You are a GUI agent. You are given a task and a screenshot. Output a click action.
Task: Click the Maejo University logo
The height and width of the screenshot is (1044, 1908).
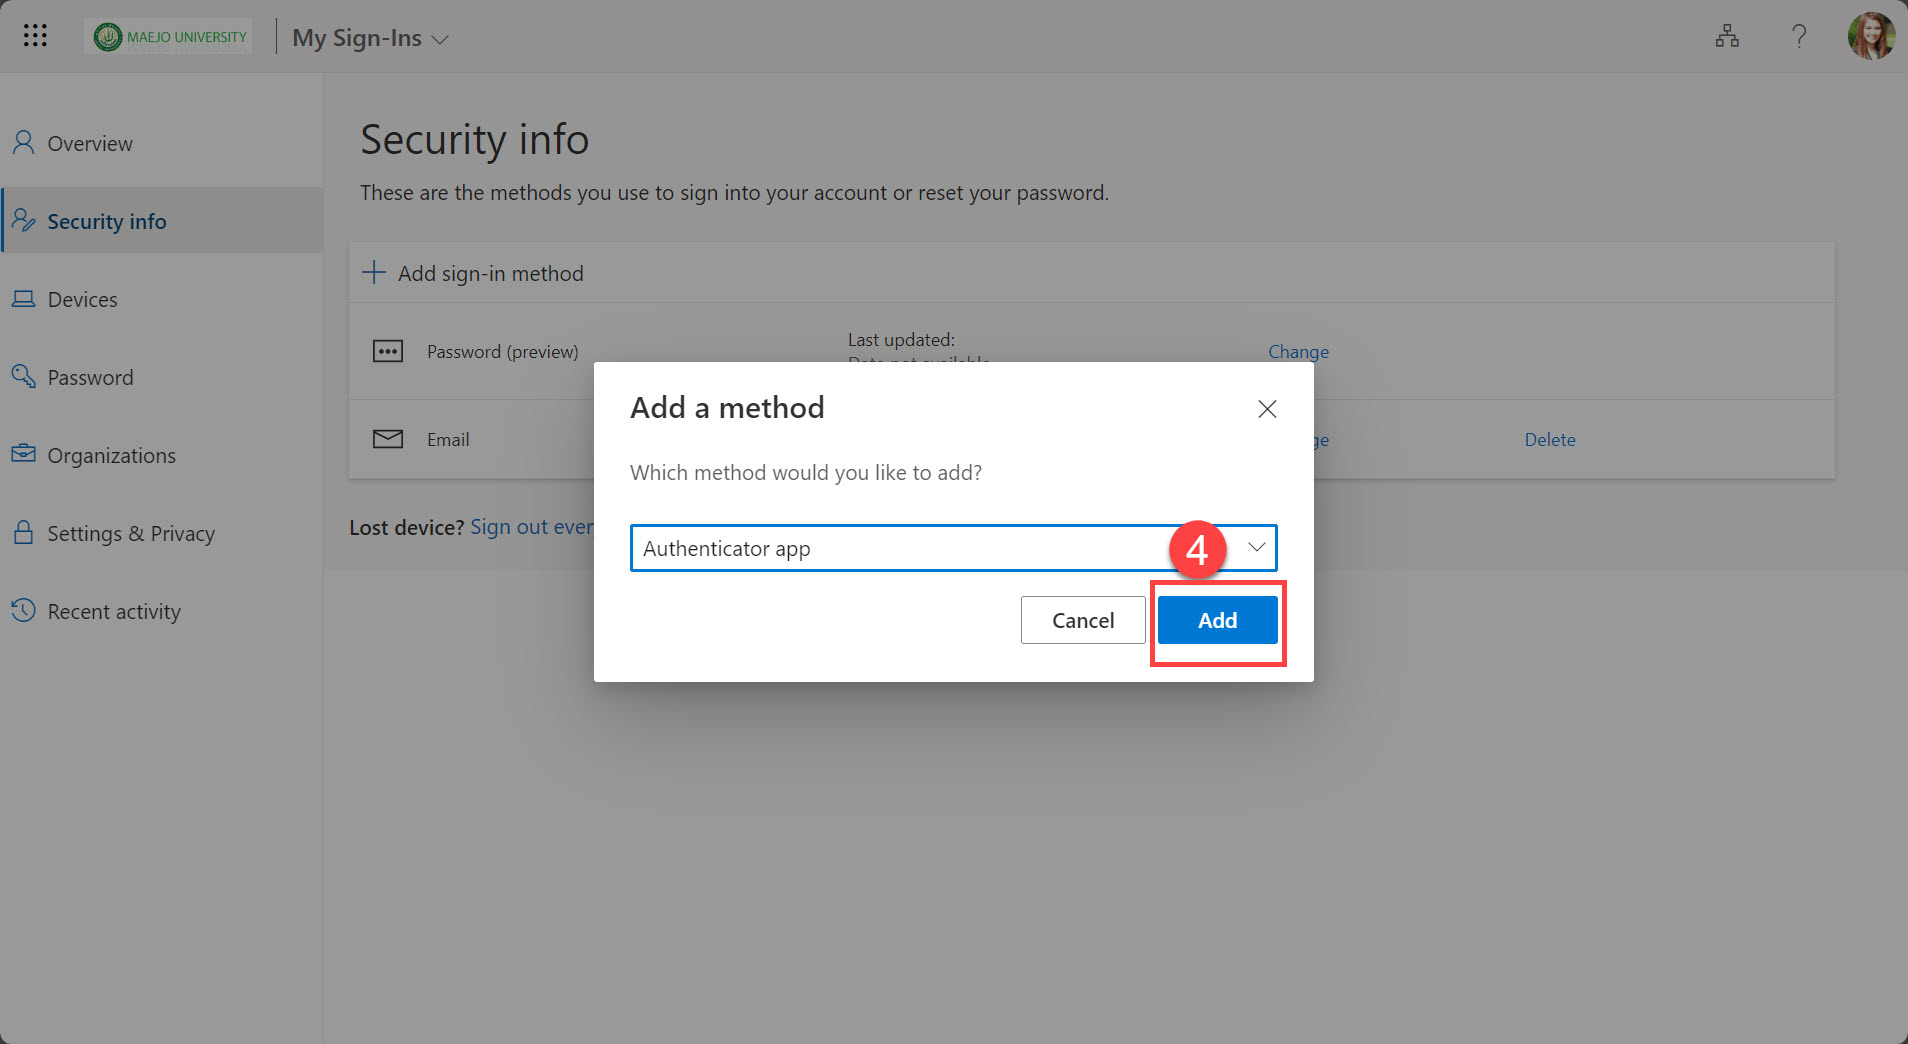pos(170,37)
